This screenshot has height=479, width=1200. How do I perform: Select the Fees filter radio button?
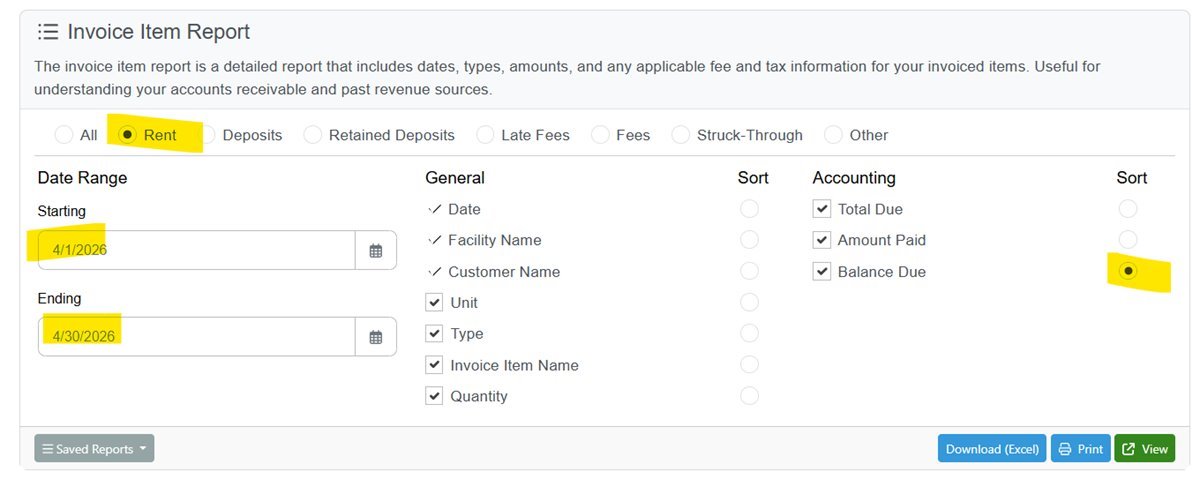pyautogui.click(x=601, y=134)
